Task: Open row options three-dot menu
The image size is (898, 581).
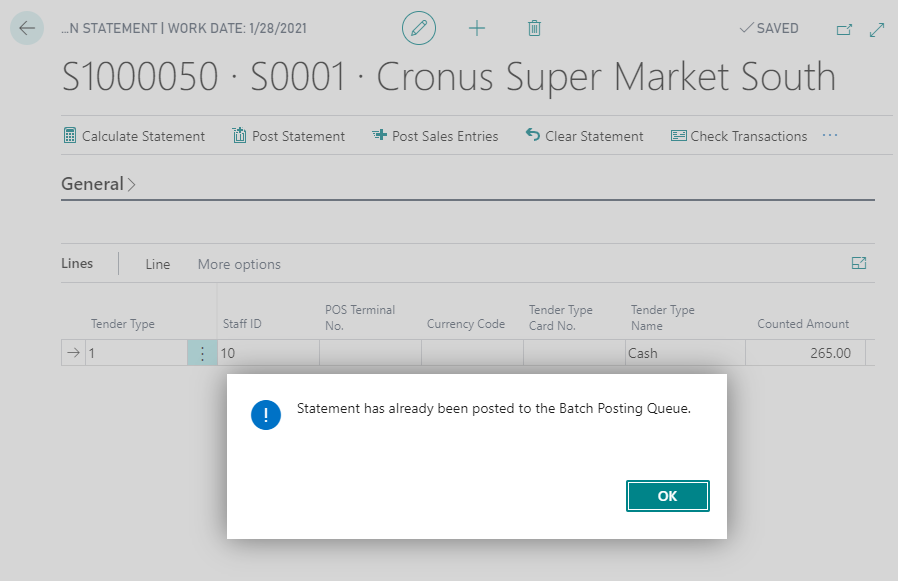Action: [202, 353]
